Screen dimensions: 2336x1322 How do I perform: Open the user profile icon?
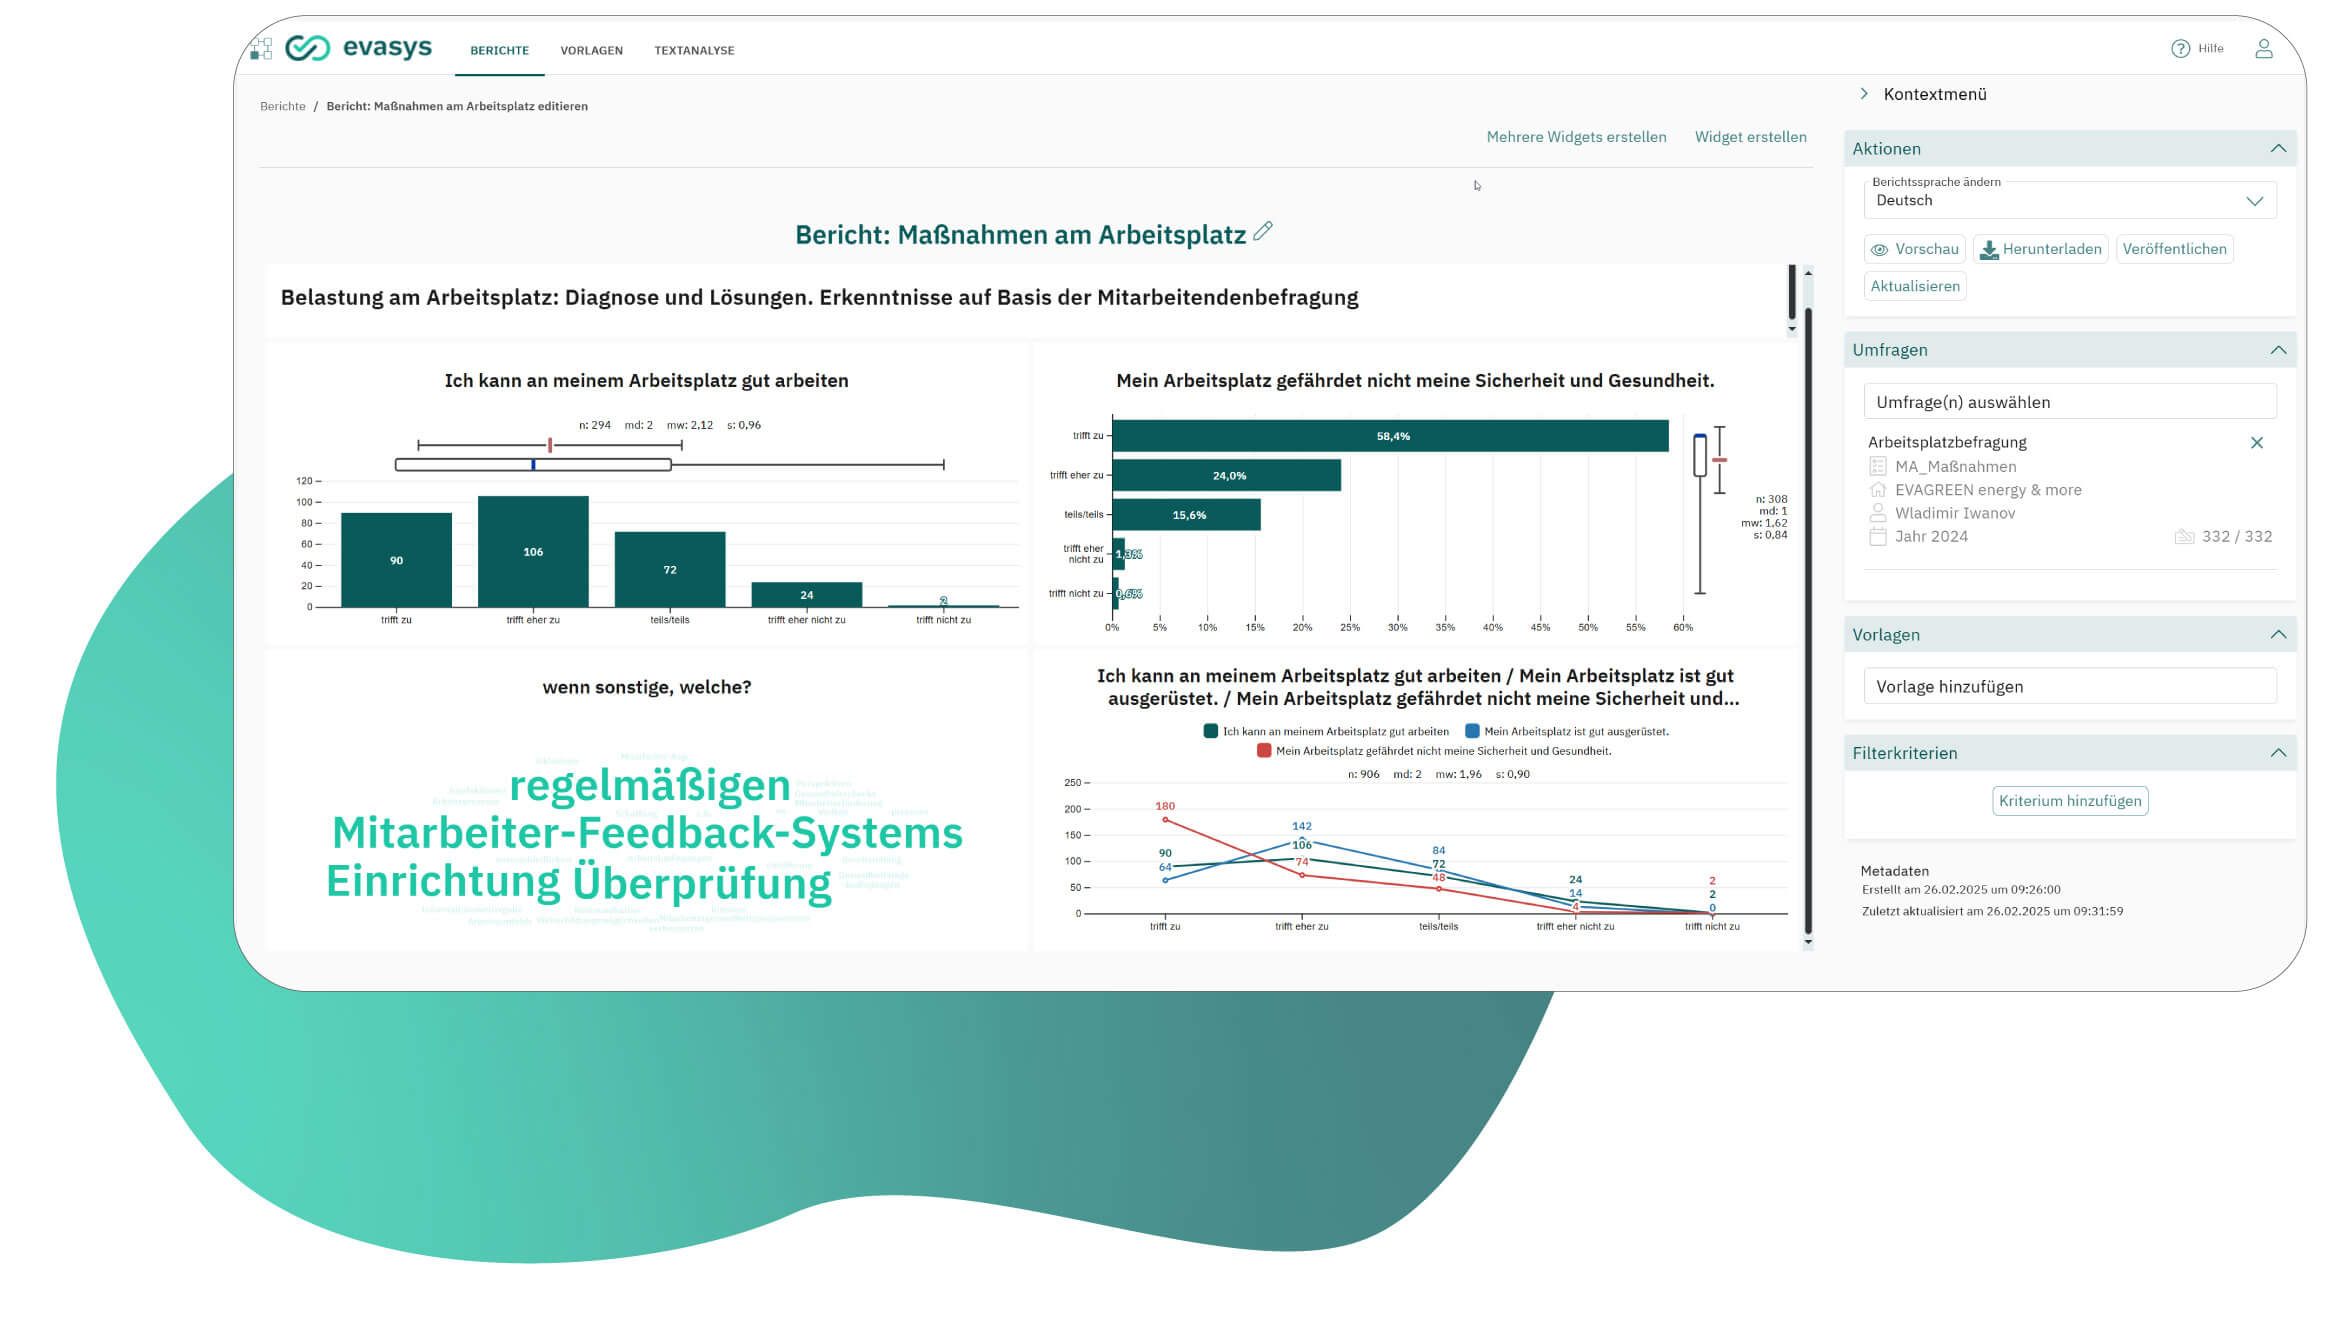(2264, 48)
